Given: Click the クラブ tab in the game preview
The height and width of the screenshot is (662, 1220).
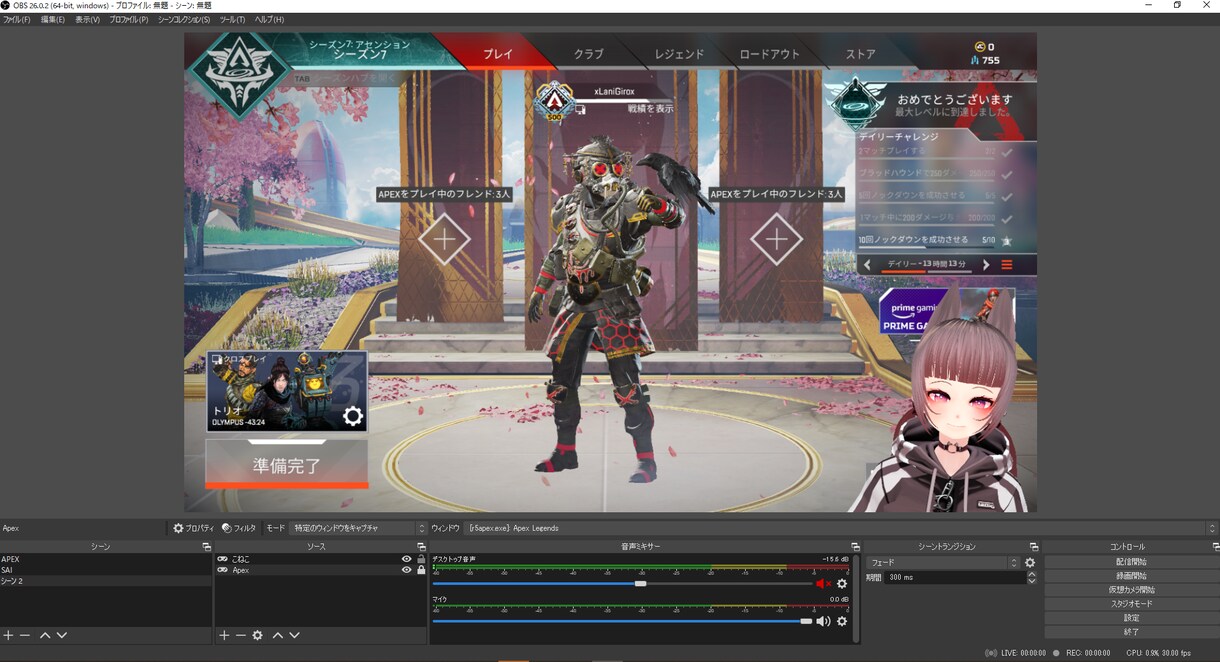Looking at the screenshot, I should coord(588,54).
